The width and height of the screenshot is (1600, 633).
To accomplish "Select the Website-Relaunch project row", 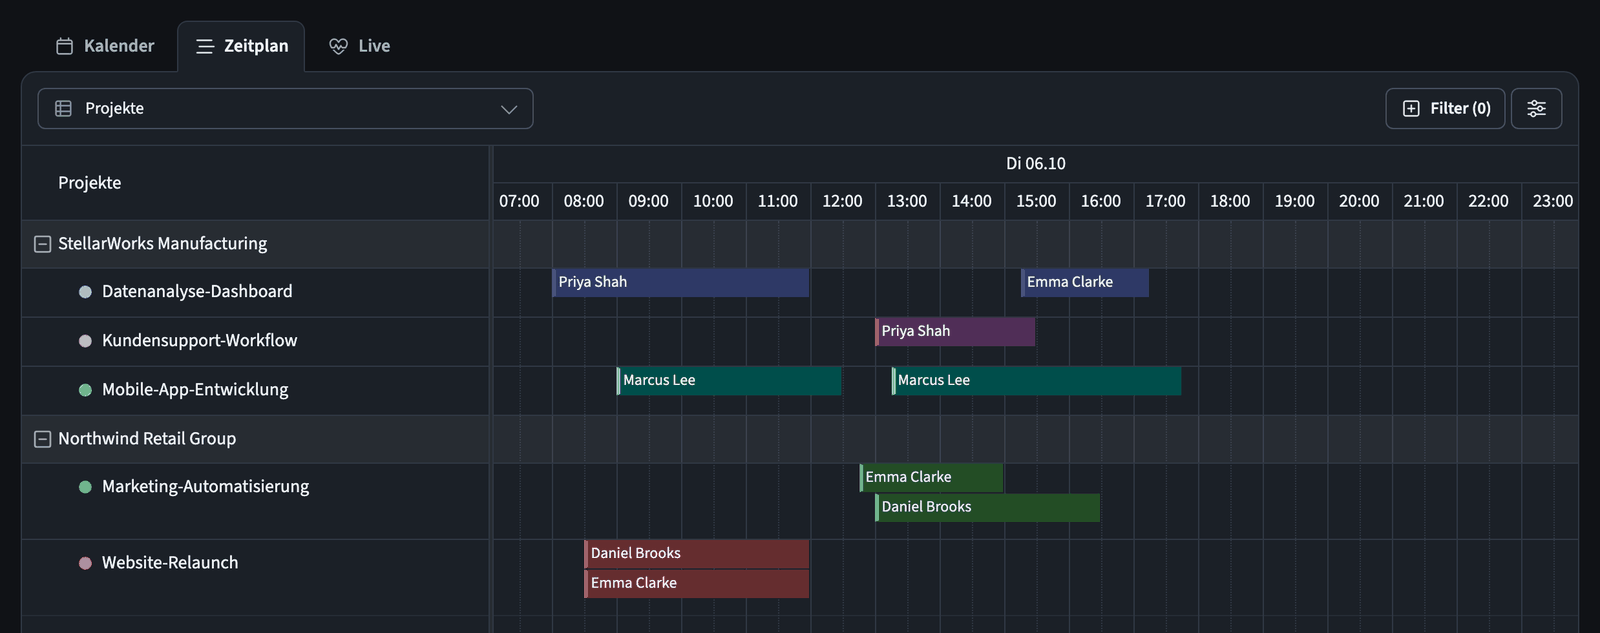I will [256, 577].
